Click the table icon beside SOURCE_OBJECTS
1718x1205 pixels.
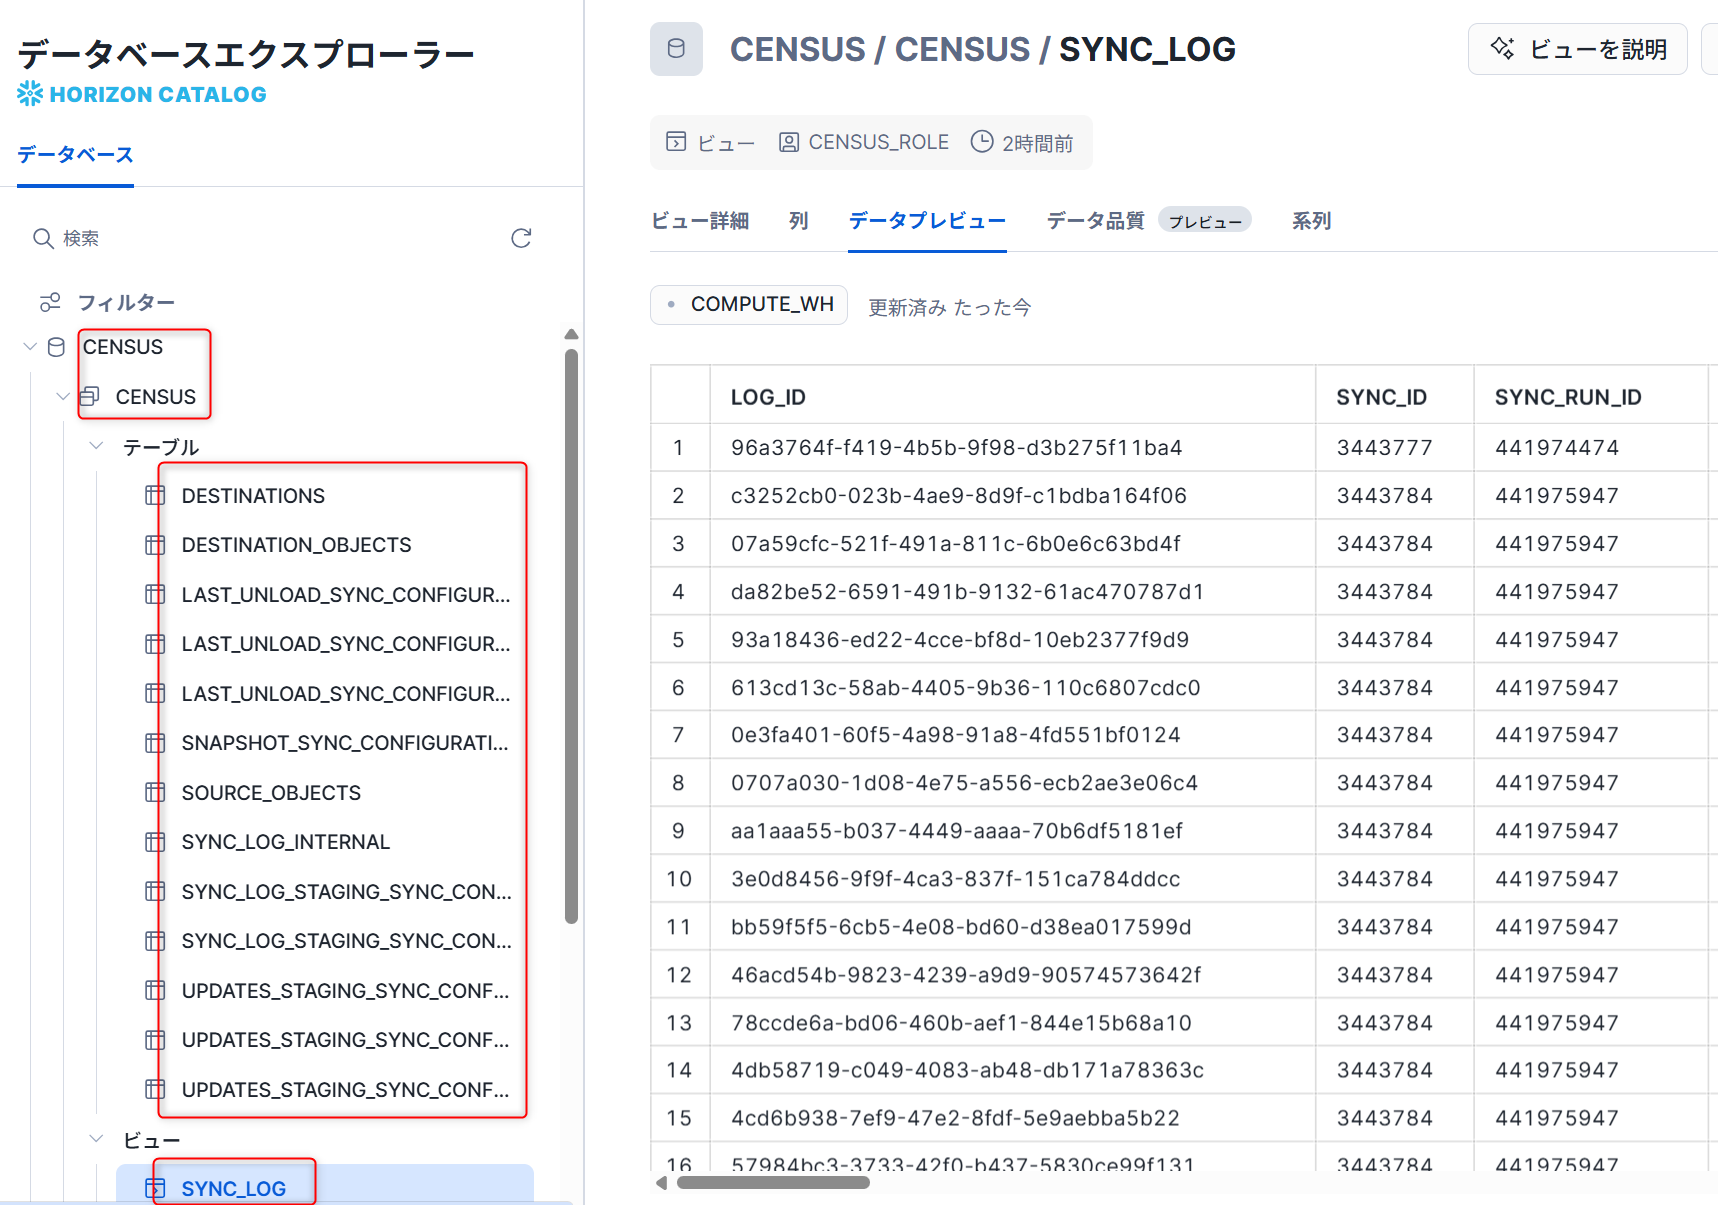tap(155, 792)
